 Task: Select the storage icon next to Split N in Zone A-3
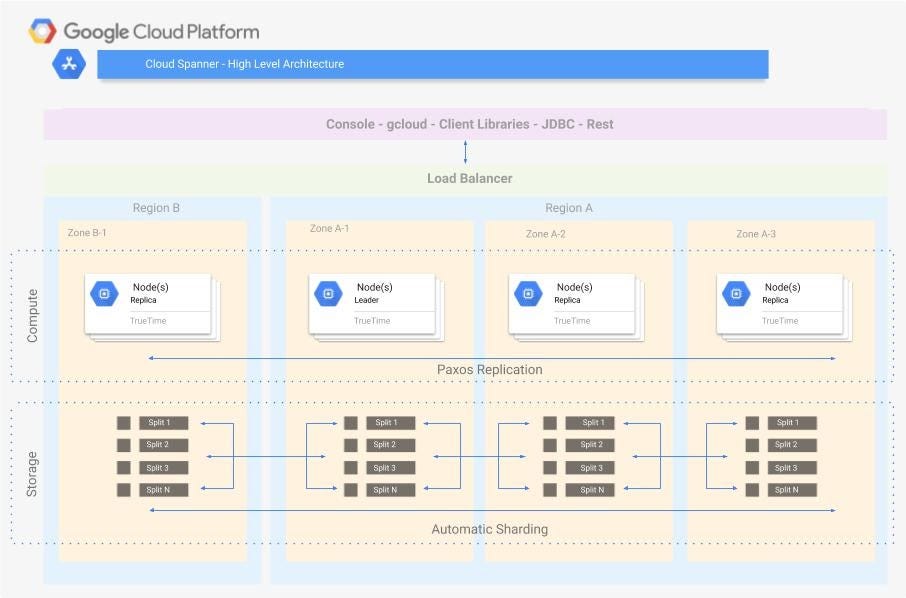(752, 490)
